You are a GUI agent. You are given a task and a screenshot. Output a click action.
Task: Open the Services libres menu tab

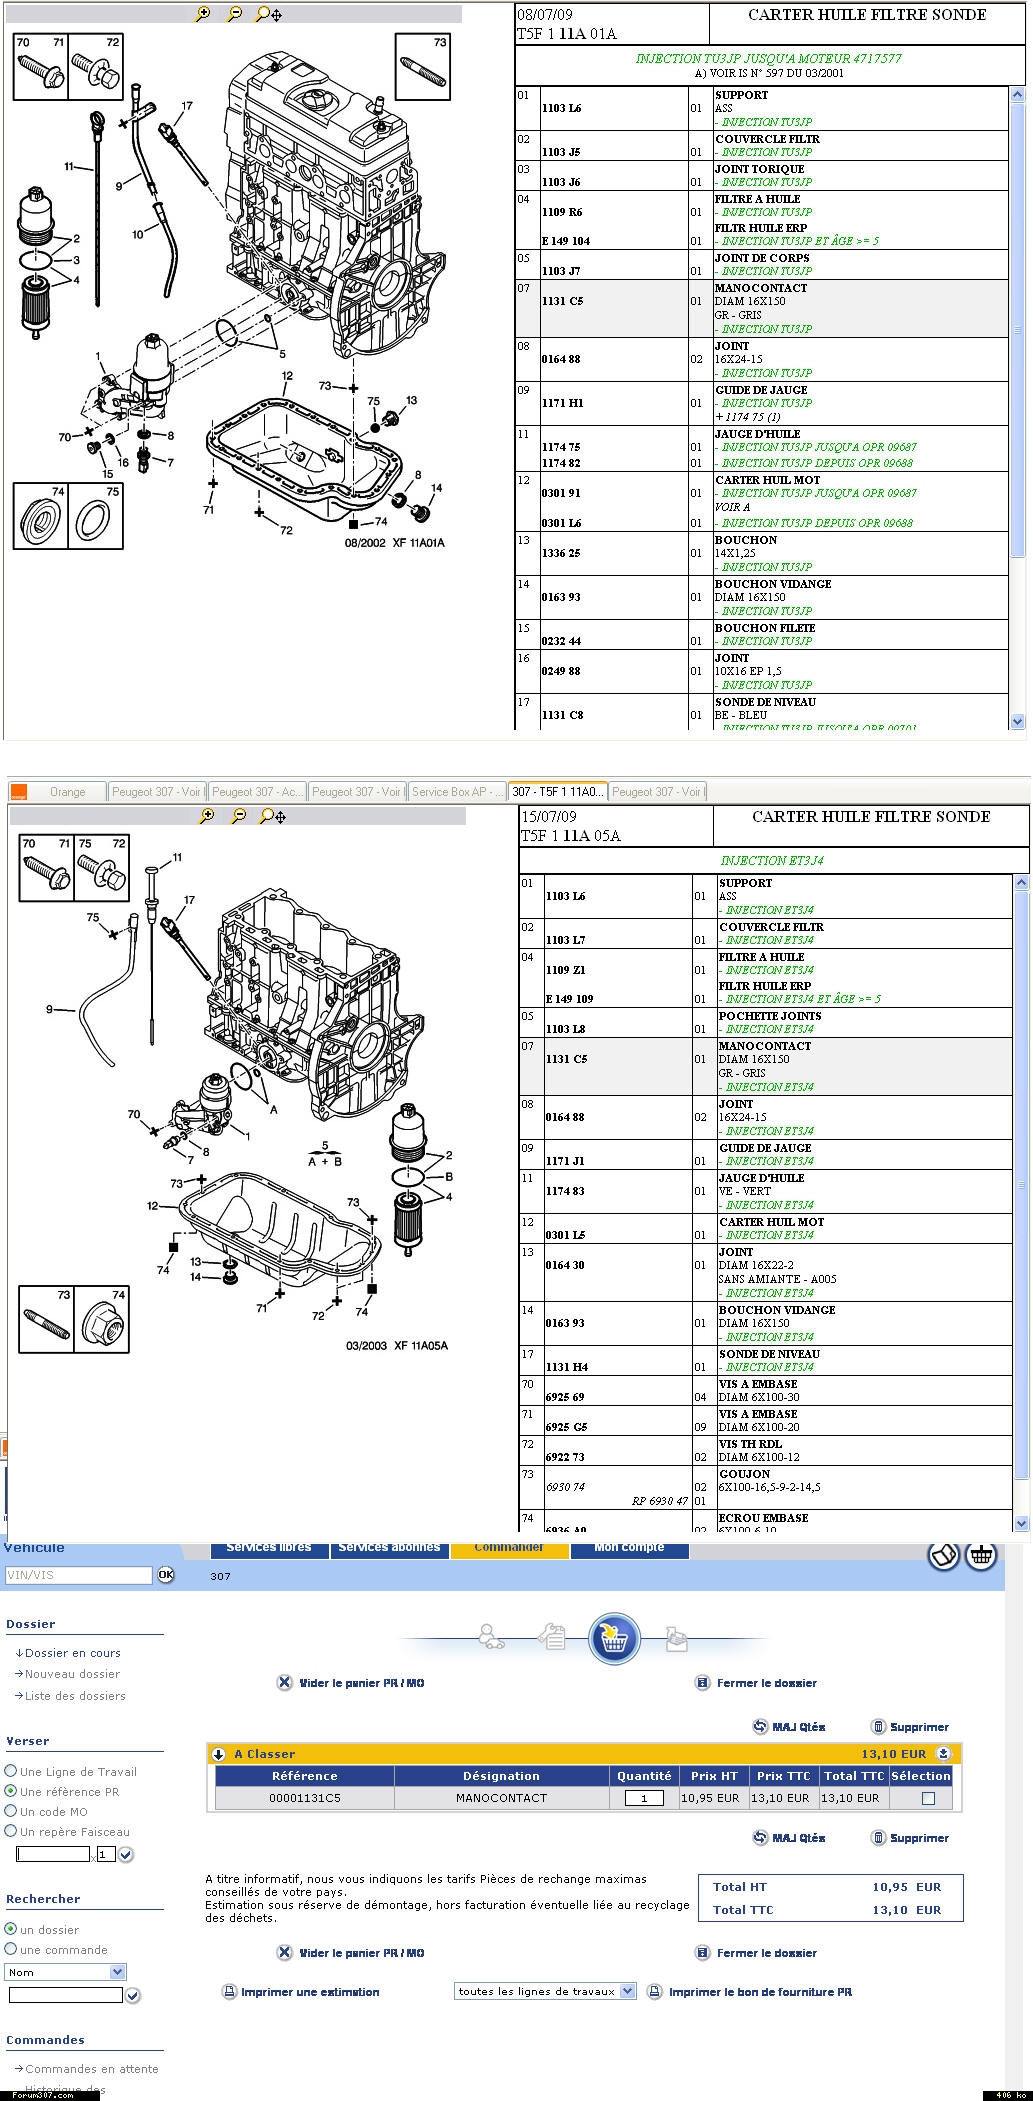coord(269,1548)
